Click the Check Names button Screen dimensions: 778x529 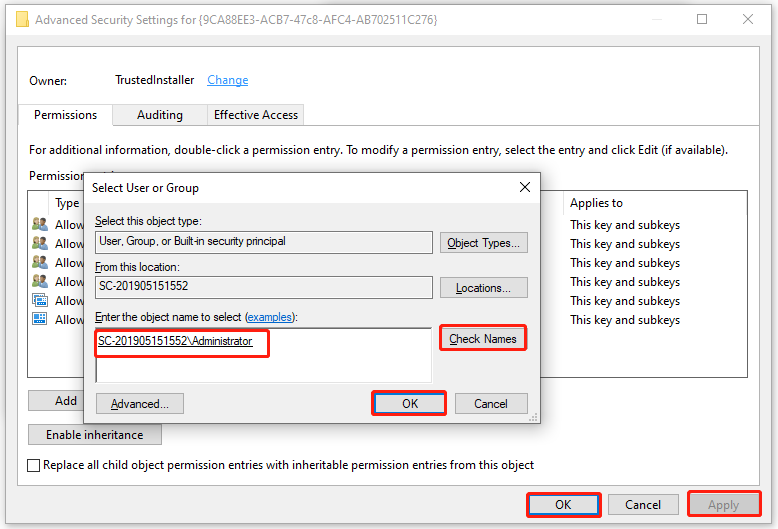pyautogui.click(x=483, y=339)
